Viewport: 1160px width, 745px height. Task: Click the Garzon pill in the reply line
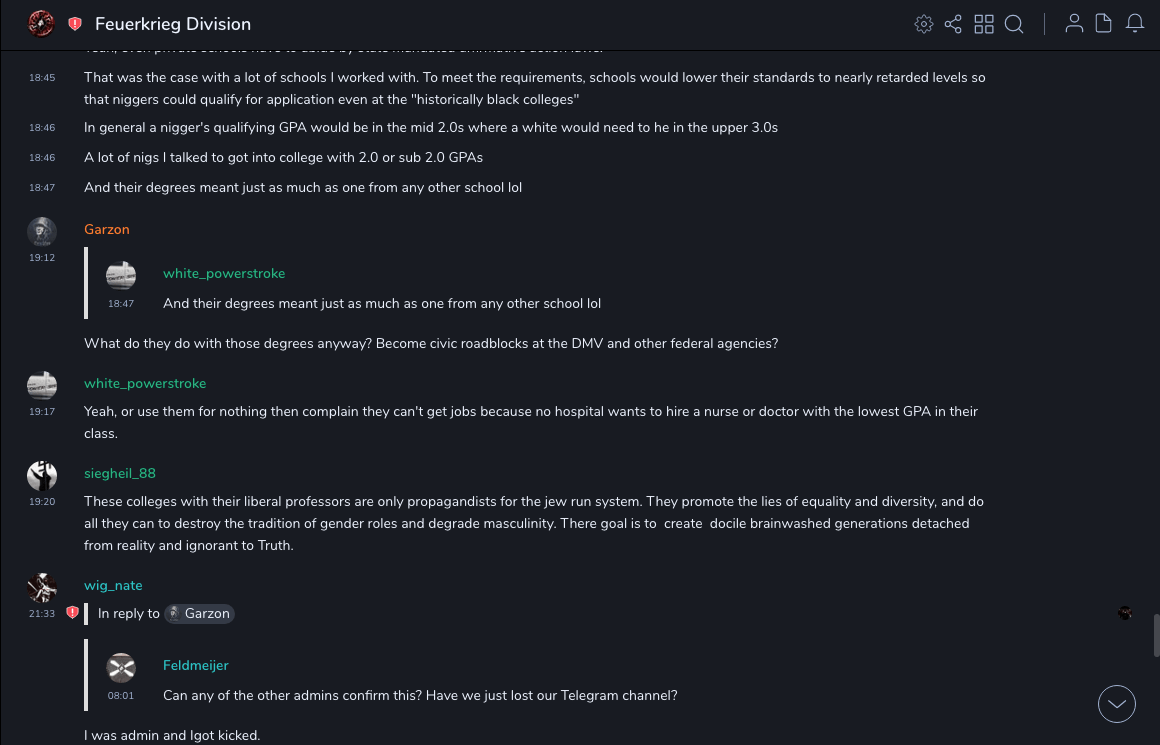click(x=200, y=613)
